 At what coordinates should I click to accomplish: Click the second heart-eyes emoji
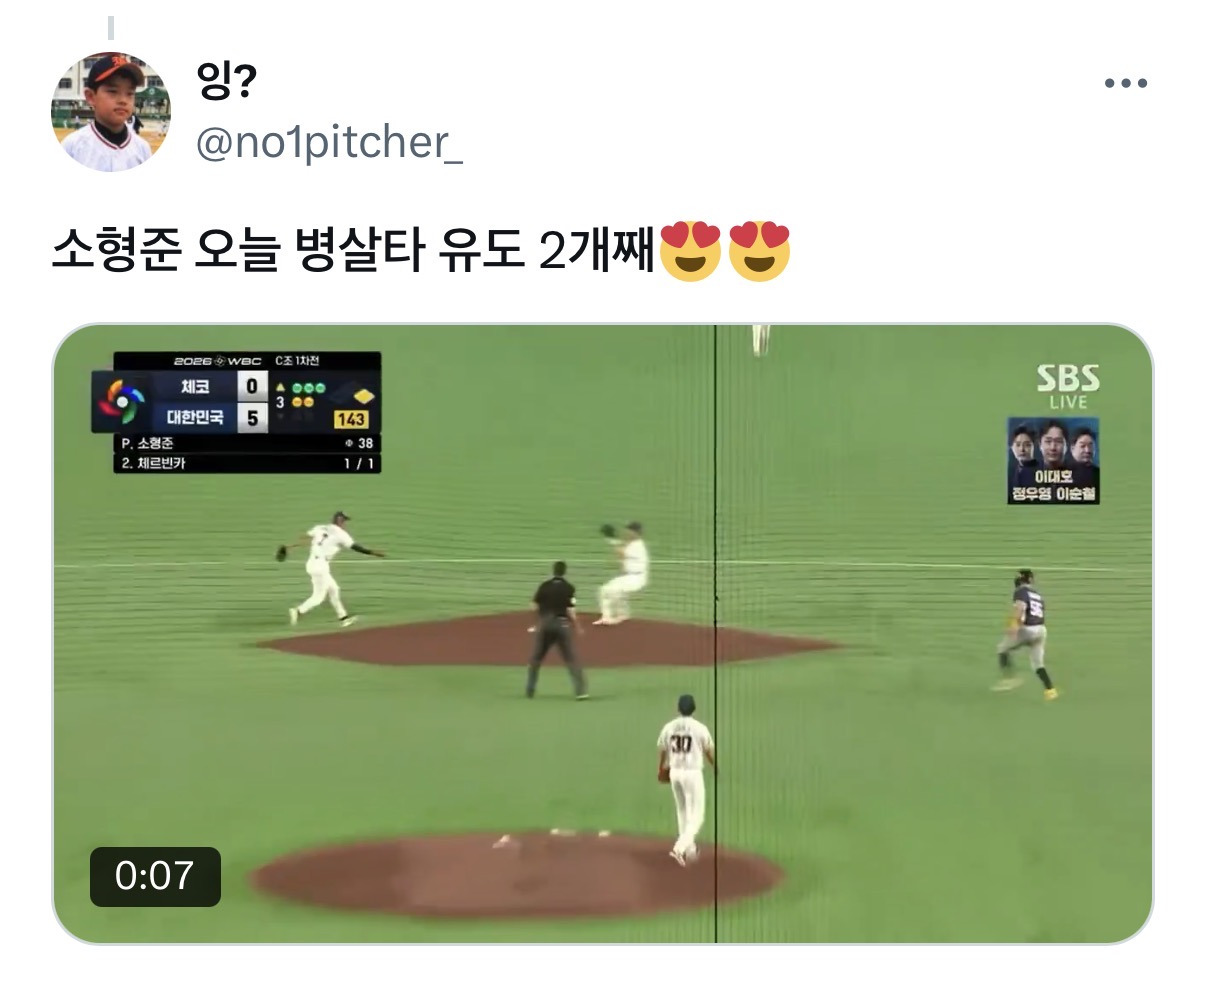click(x=759, y=250)
